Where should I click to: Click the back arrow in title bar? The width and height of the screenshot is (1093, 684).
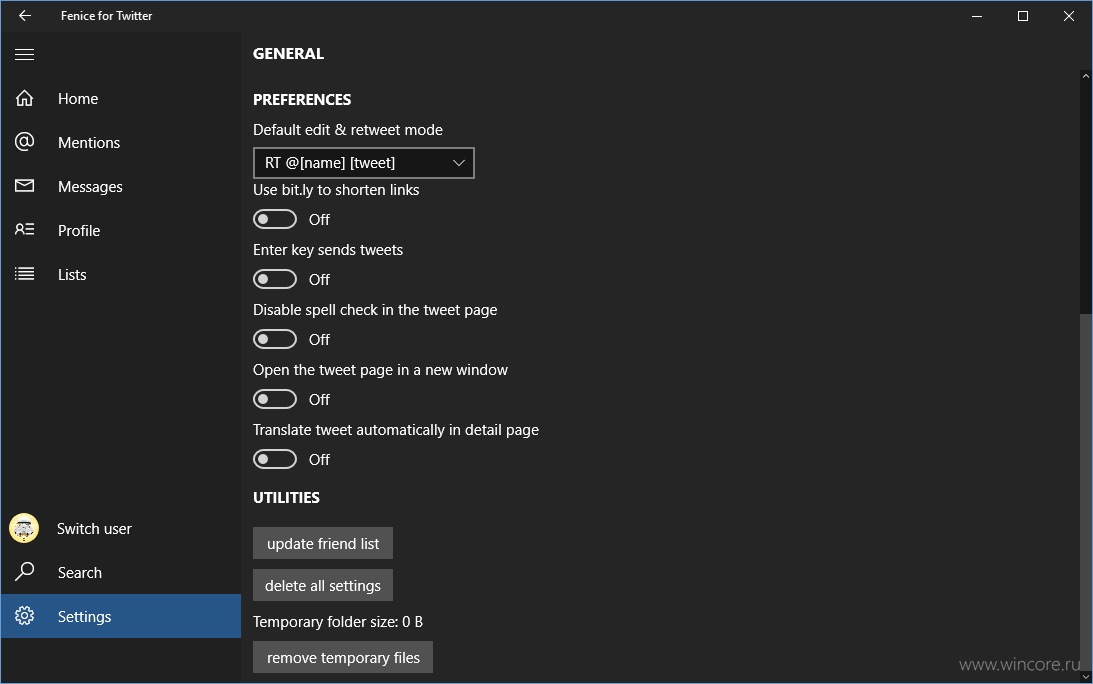[x=25, y=15]
